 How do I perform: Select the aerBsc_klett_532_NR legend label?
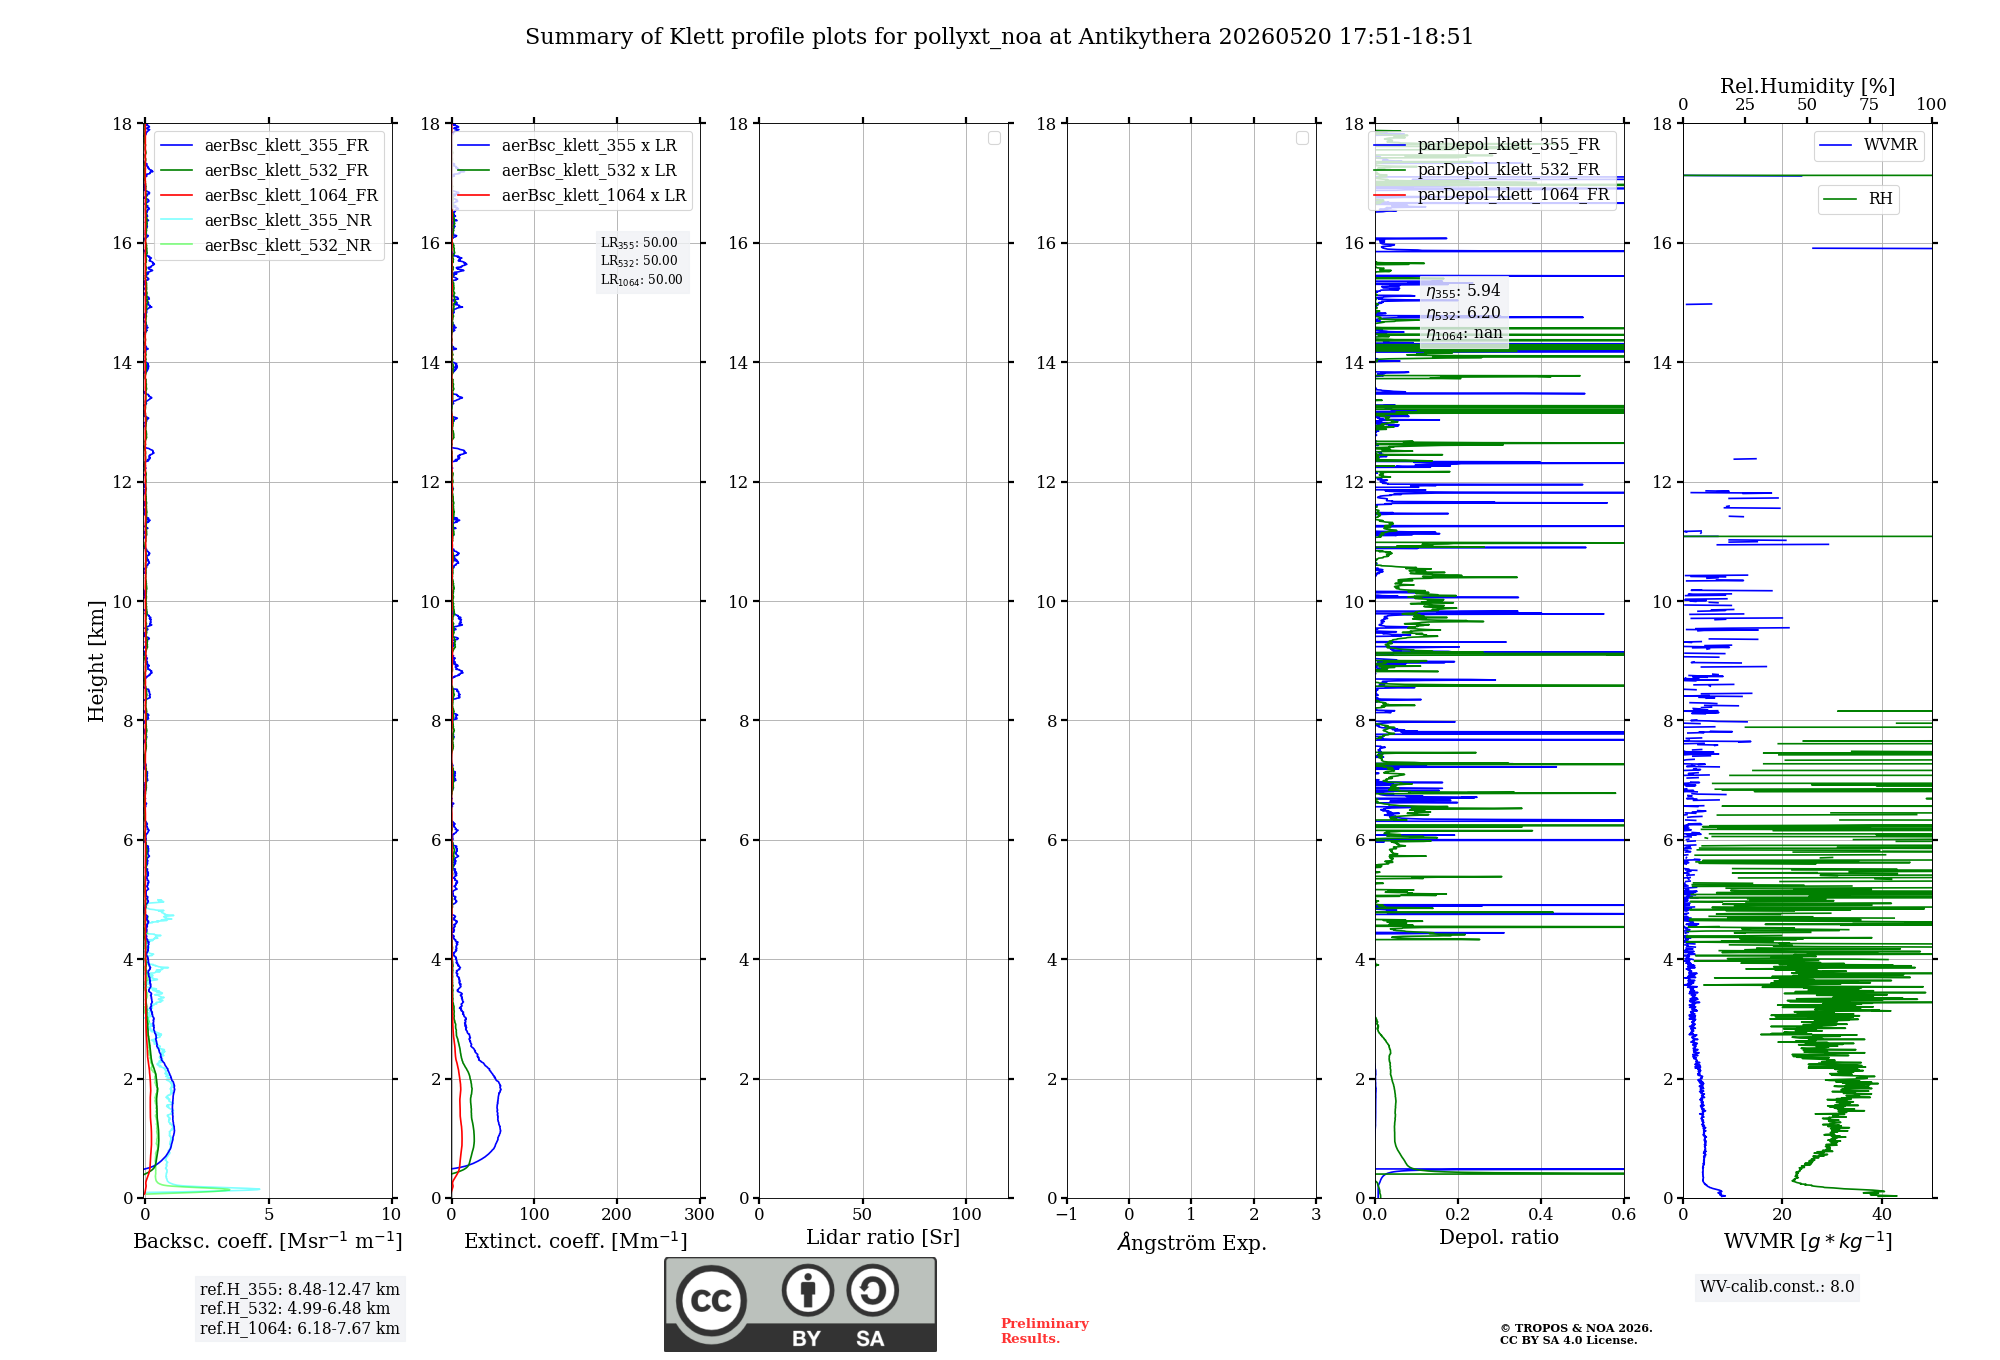click(x=288, y=246)
